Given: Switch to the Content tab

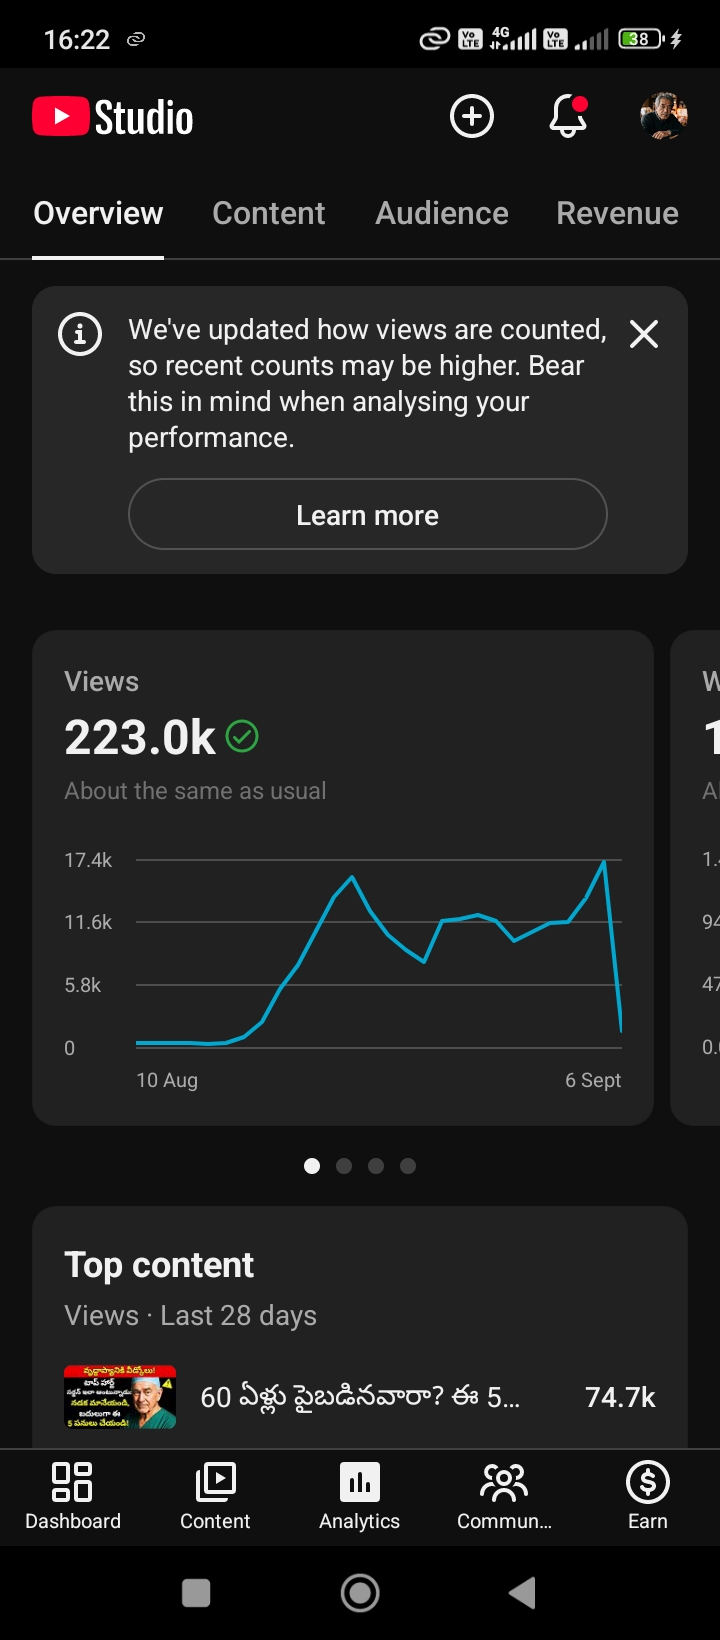Looking at the screenshot, I should pyautogui.click(x=269, y=213).
